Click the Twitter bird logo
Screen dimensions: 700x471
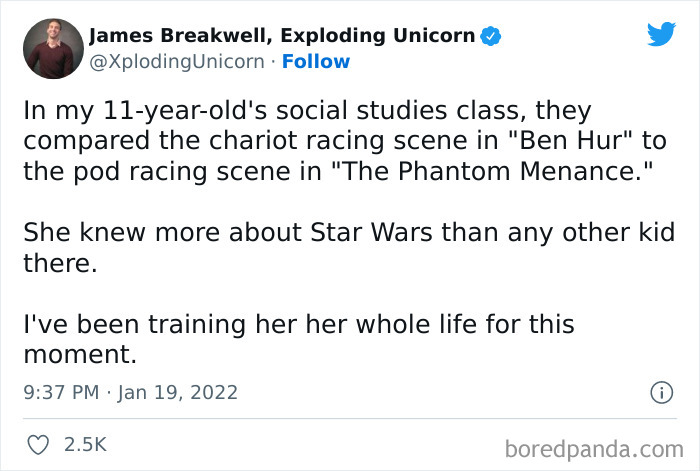[x=661, y=35]
